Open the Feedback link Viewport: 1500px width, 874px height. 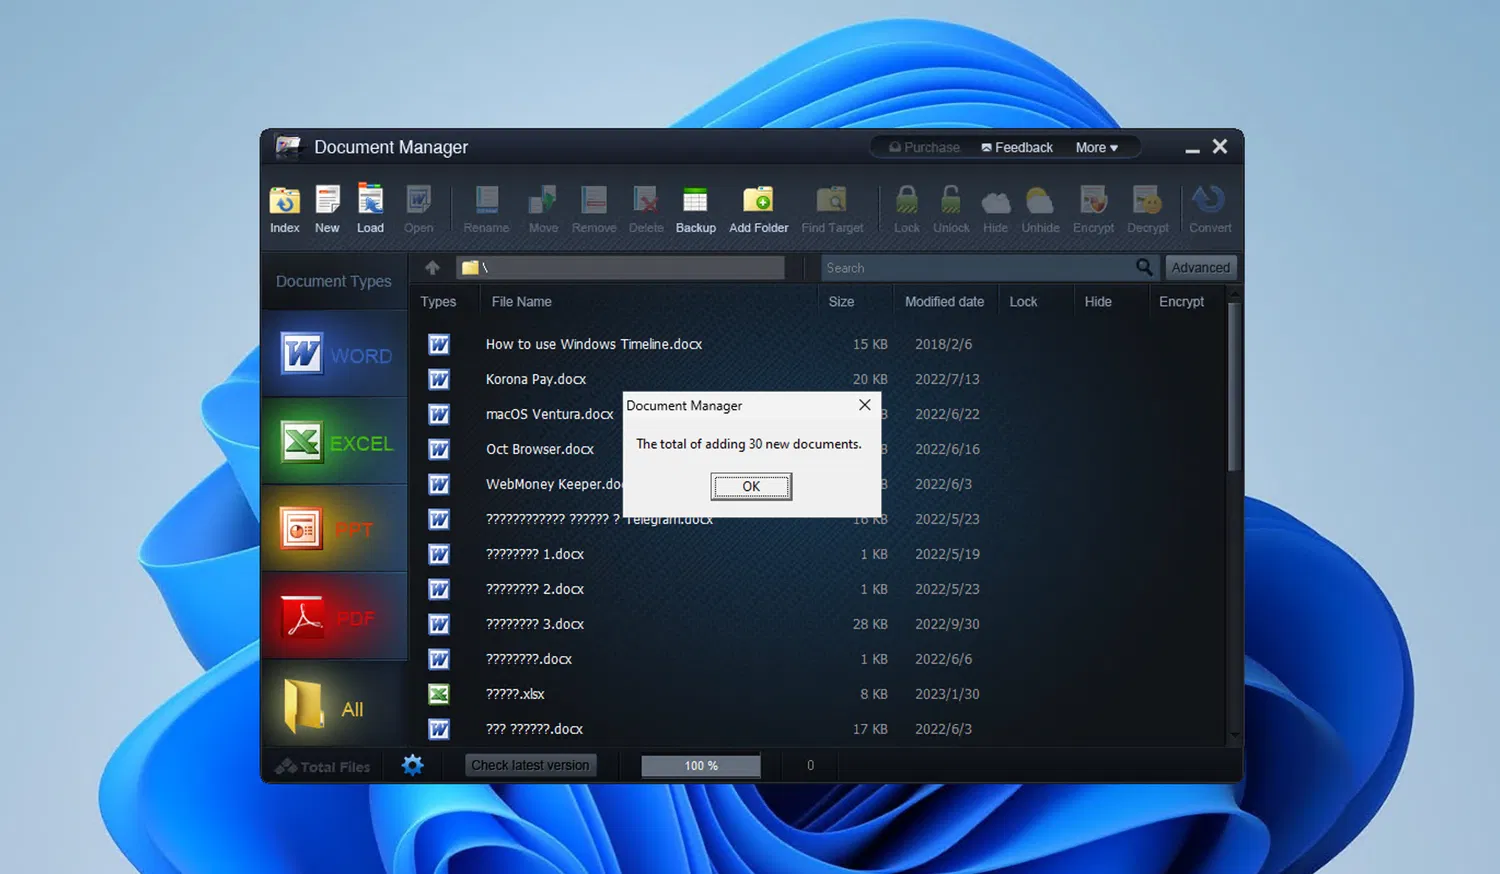click(1017, 147)
